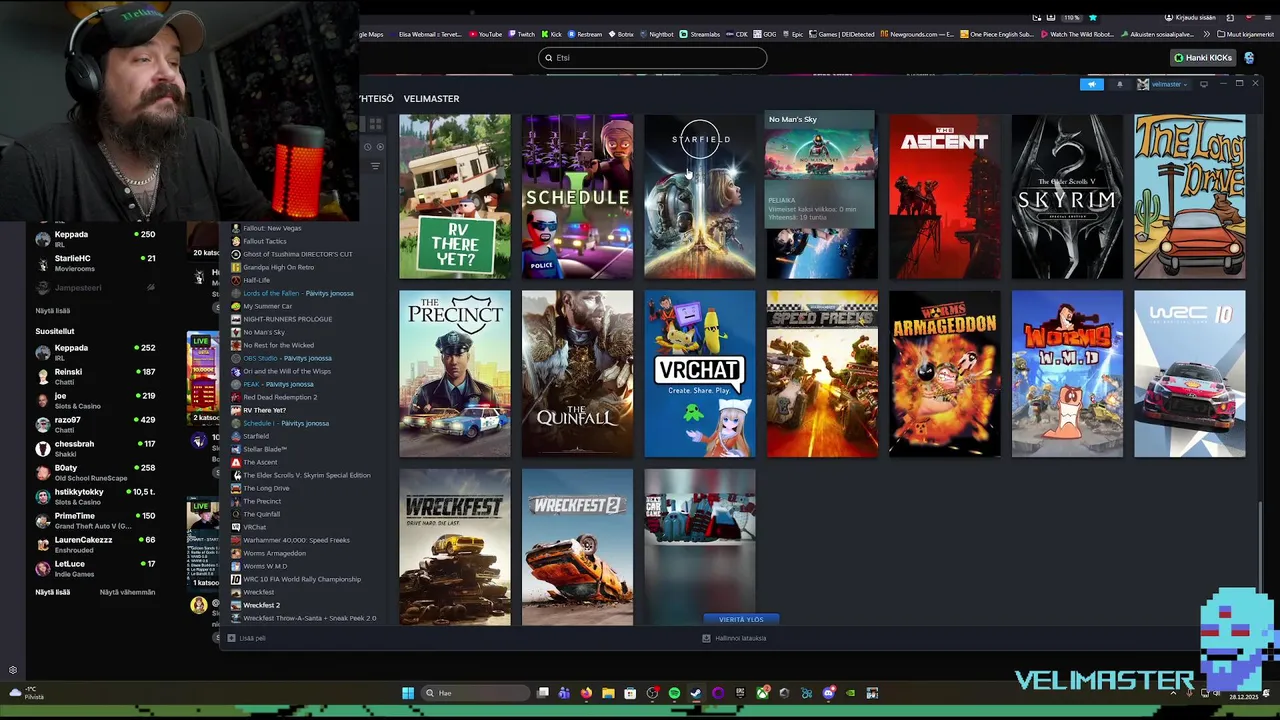This screenshot has height=720, width=1280.
Task: Open the Nightbot bookmark
Action: pos(656,34)
